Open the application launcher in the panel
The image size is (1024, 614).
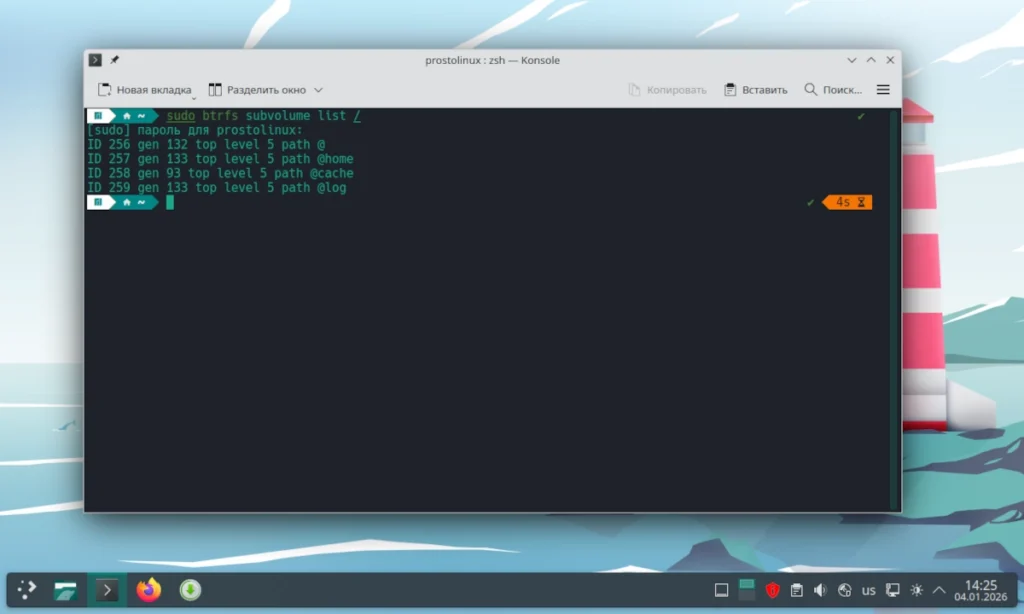pos(27,590)
